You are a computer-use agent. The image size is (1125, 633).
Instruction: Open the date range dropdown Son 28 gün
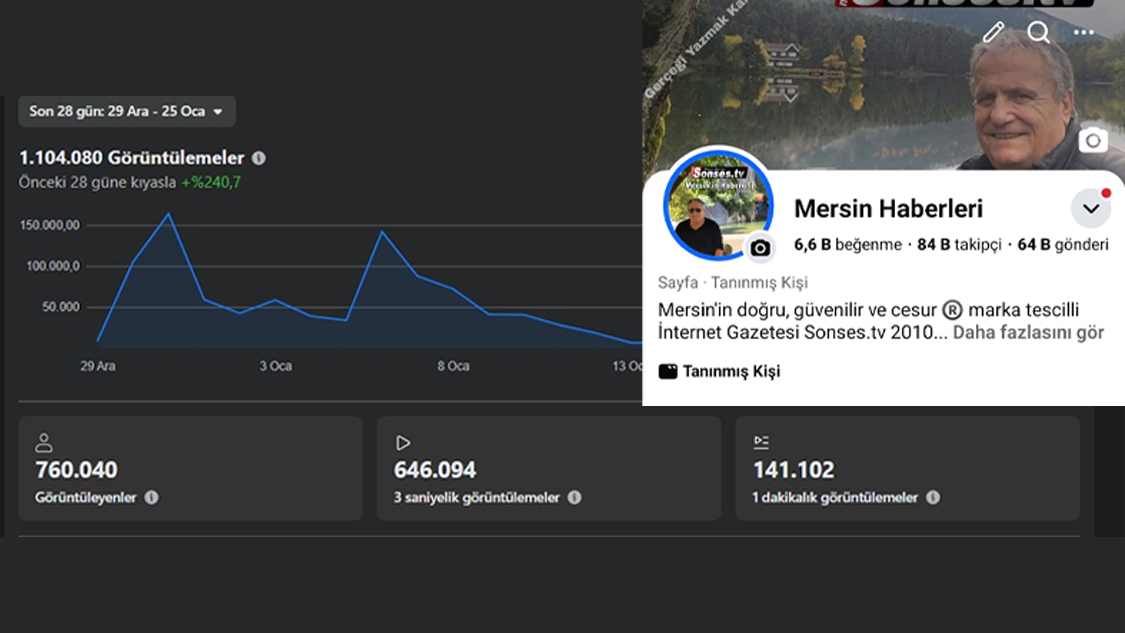point(127,111)
